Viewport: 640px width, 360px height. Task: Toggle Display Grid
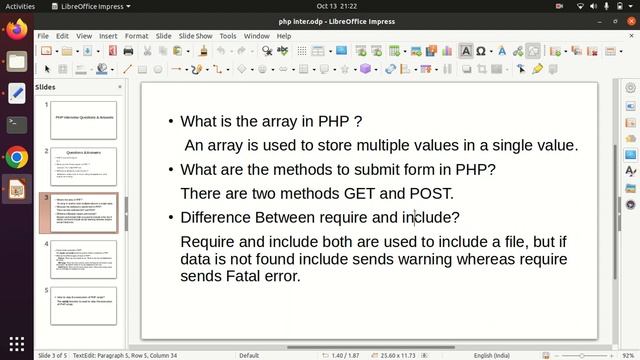(x=302, y=51)
